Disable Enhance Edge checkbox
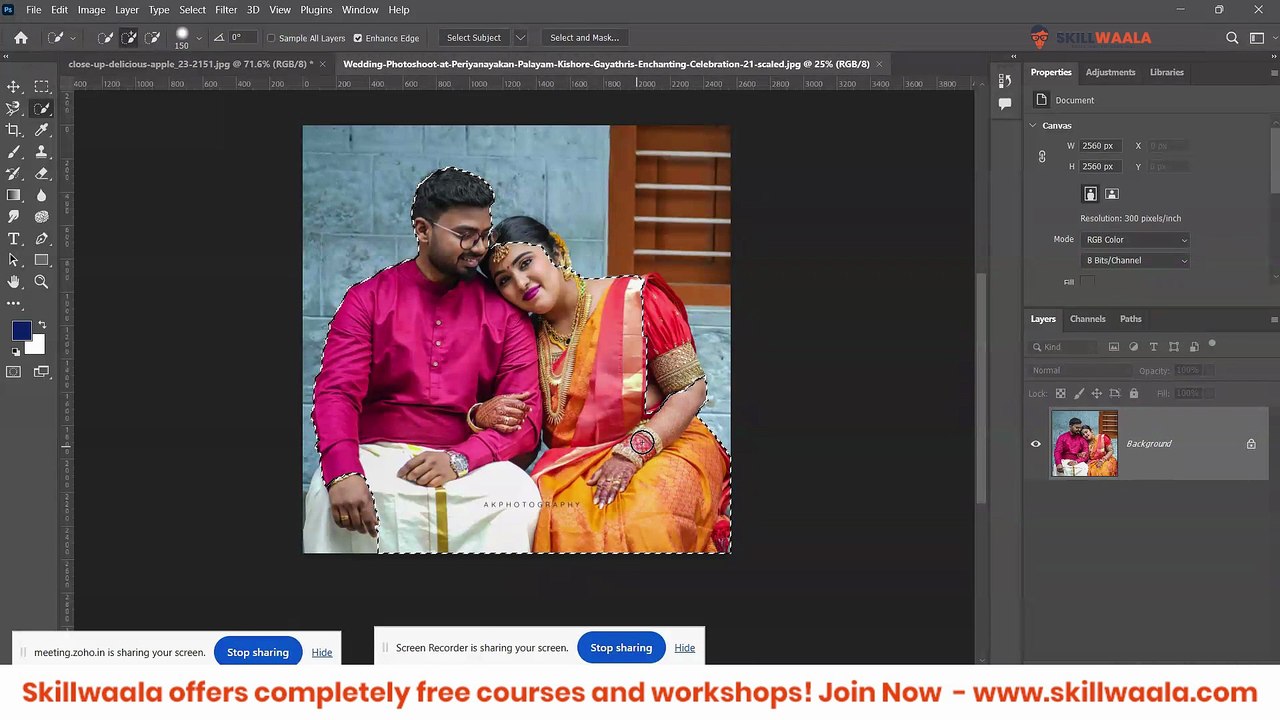The image size is (1280, 720). tap(357, 38)
